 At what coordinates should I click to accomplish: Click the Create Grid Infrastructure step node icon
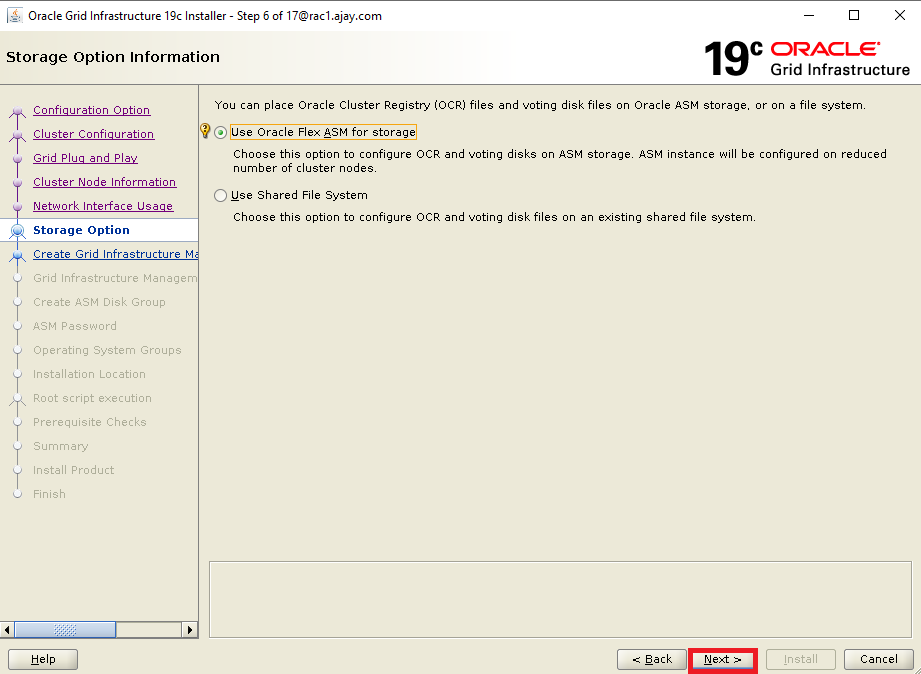pyautogui.click(x=18, y=255)
